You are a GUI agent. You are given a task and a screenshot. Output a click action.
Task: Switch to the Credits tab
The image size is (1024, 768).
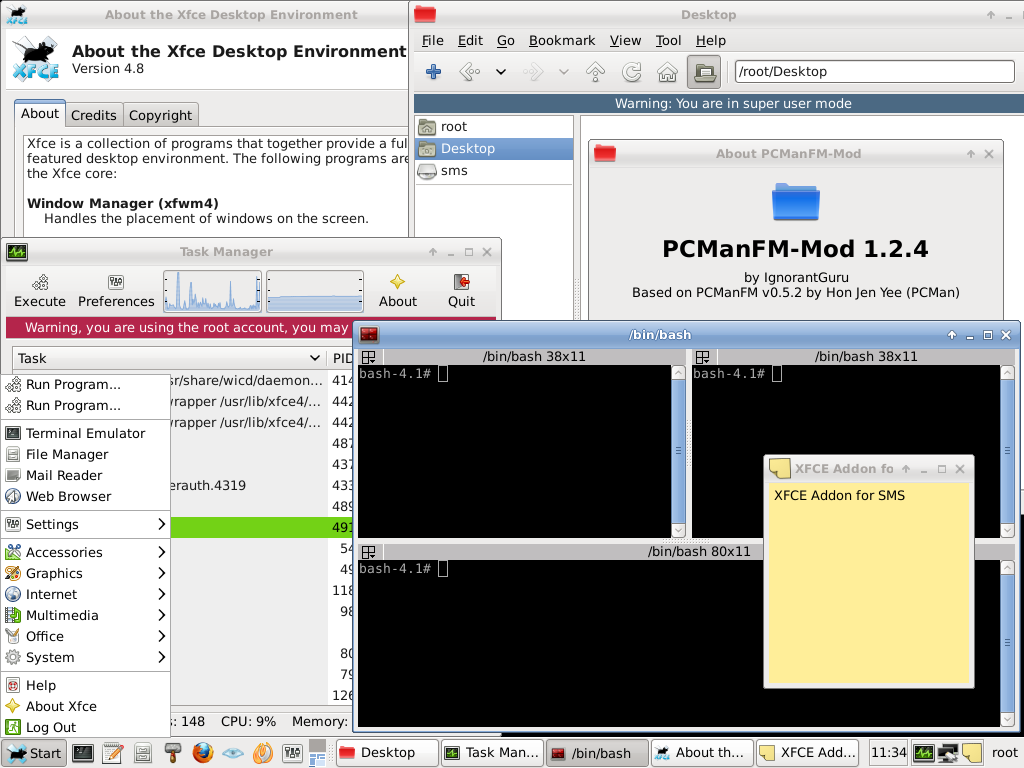pyautogui.click(x=94, y=115)
